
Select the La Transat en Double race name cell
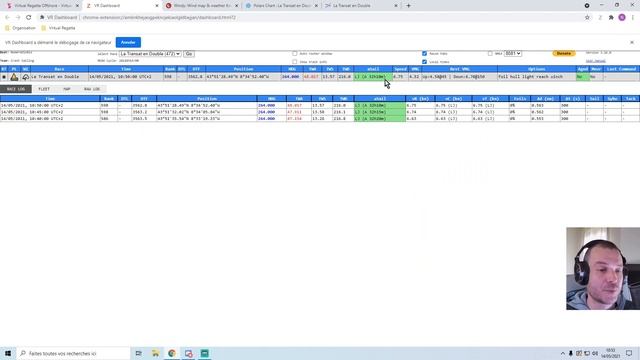pos(59,77)
